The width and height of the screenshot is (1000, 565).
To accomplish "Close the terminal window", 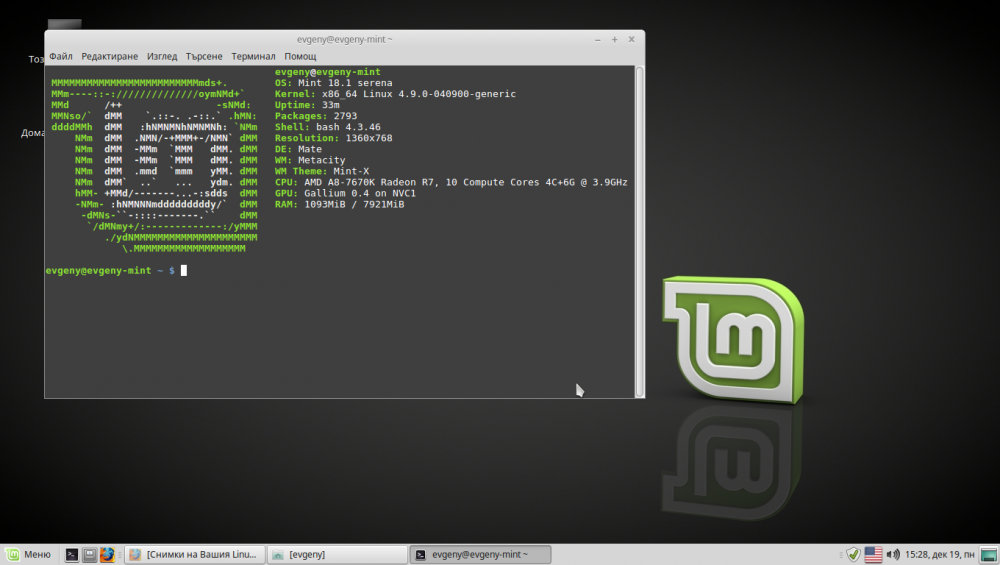I will [631, 40].
